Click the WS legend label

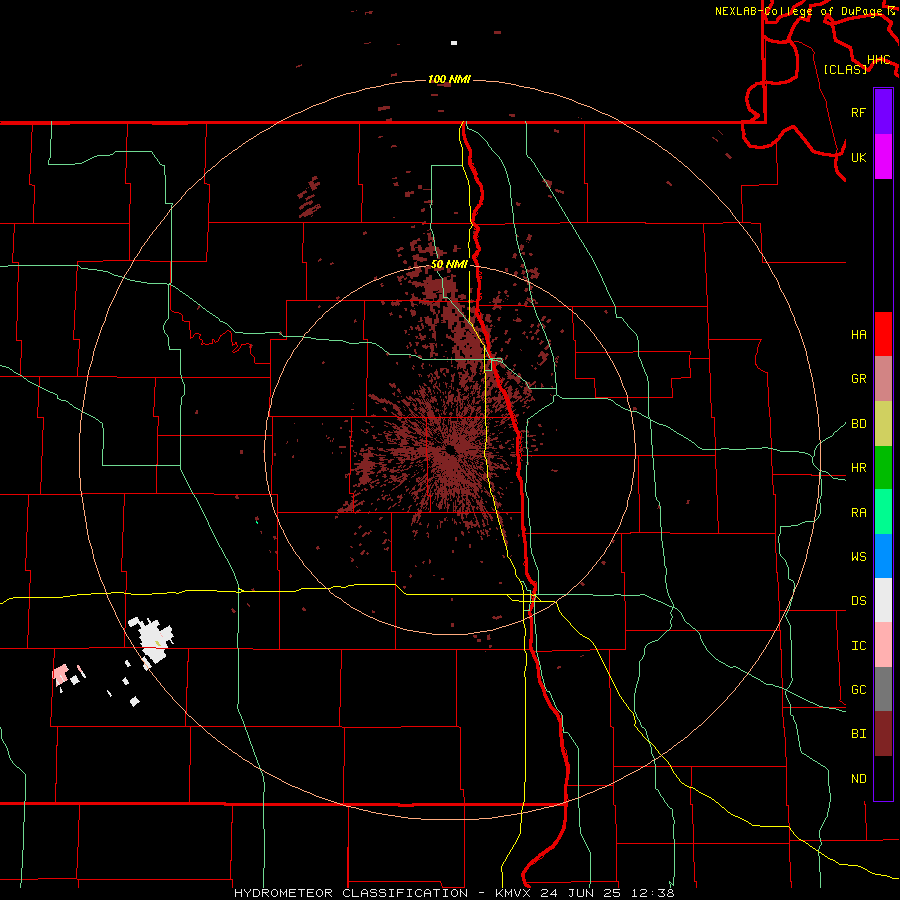[x=858, y=557]
